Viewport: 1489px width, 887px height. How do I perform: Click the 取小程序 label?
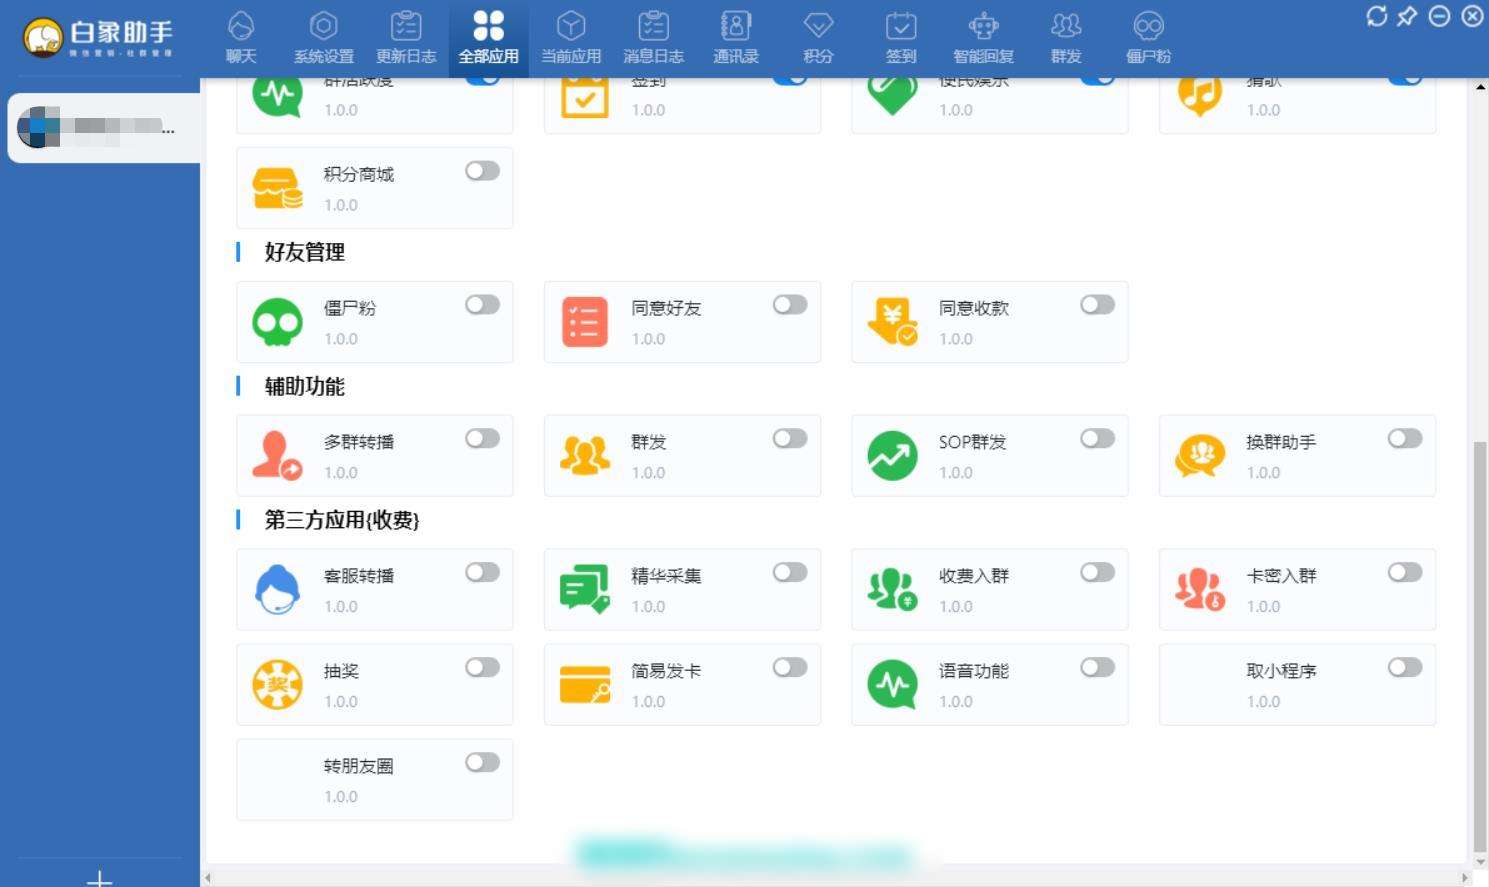coord(1281,671)
